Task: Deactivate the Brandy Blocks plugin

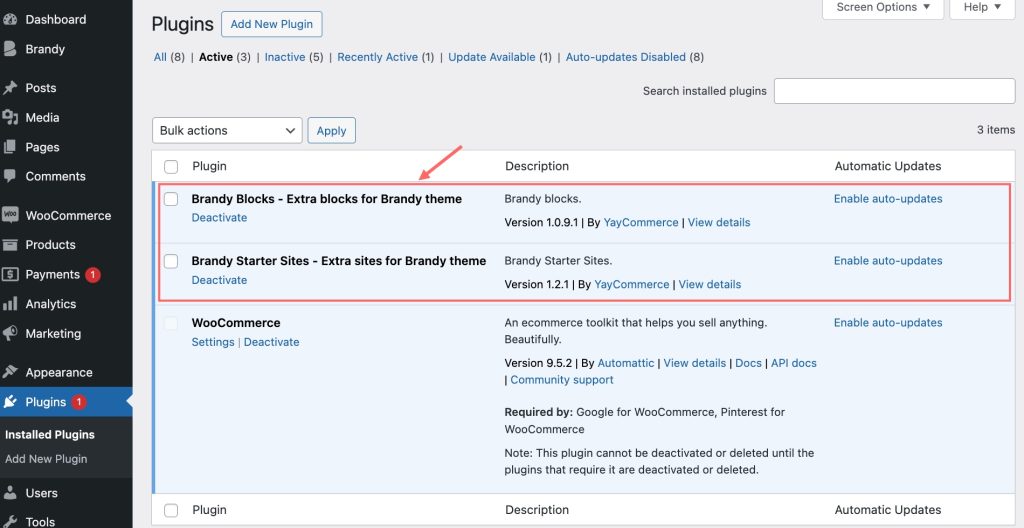Action: click(219, 218)
